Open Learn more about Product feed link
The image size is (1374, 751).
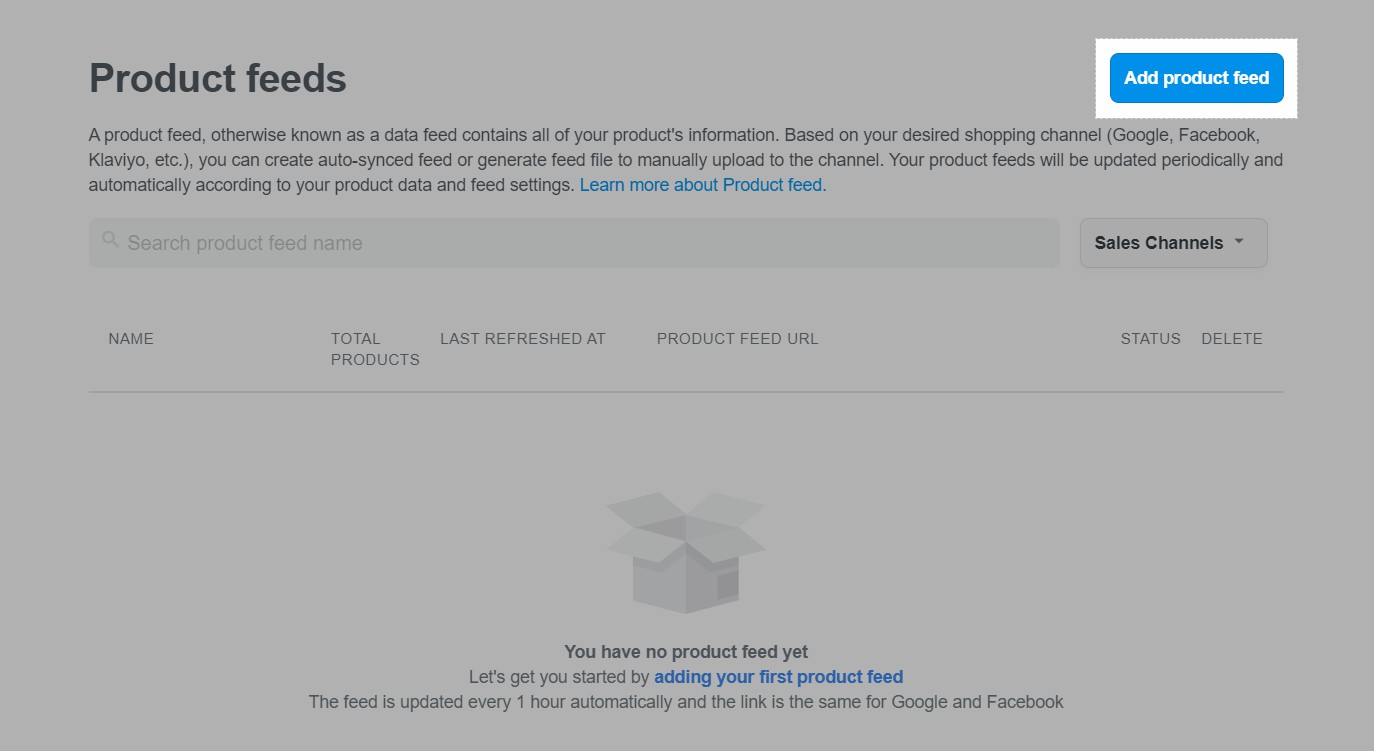click(x=701, y=184)
